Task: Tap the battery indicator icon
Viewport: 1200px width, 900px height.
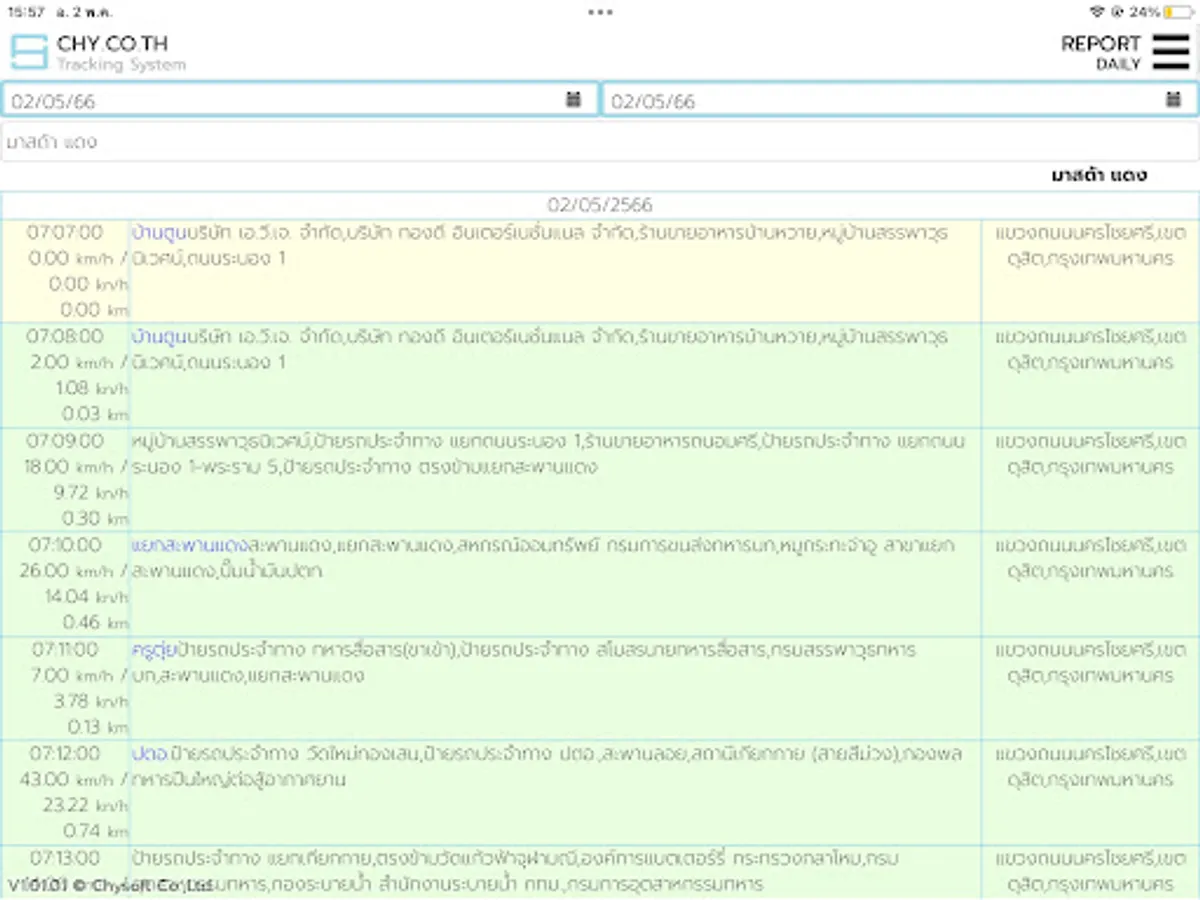Action: pos(1178,12)
